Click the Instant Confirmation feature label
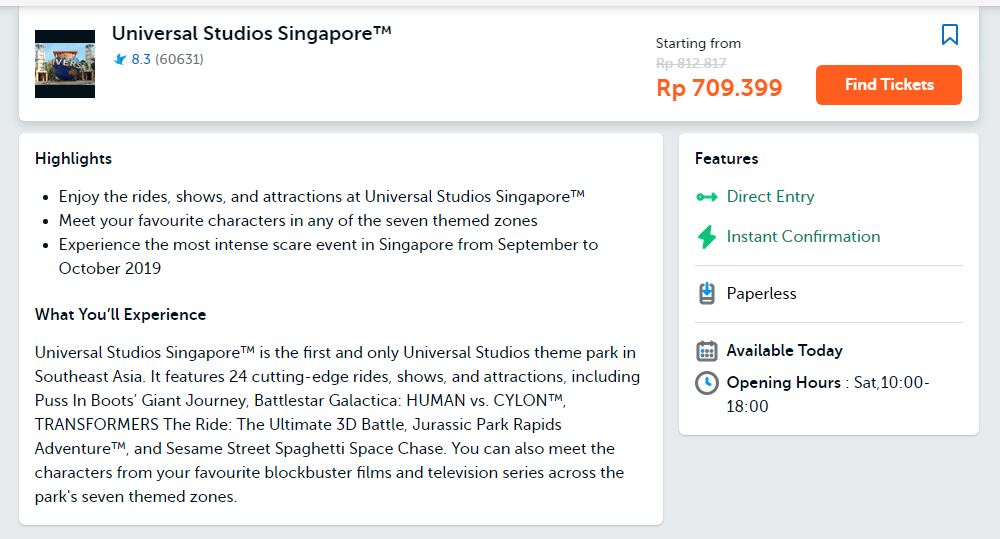Image resolution: width=1000 pixels, height=539 pixels. [803, 237]
